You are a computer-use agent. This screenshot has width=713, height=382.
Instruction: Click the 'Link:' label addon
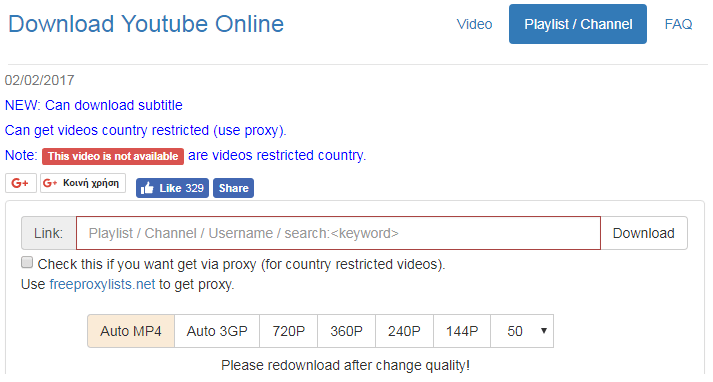pyautogui.click(x=49, y=233)
